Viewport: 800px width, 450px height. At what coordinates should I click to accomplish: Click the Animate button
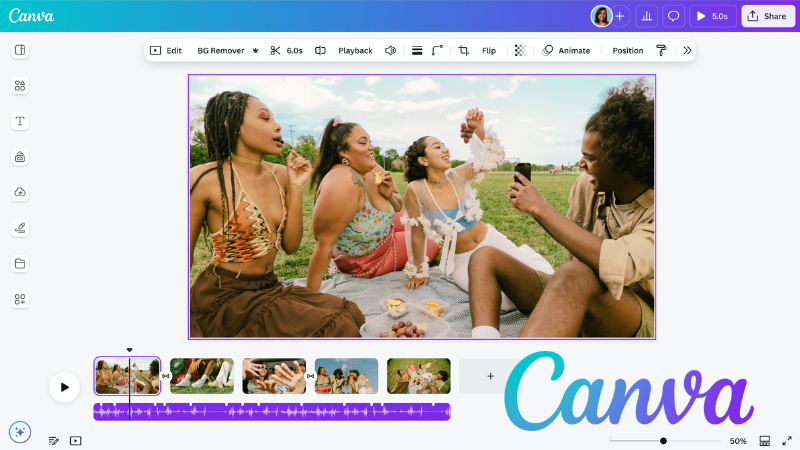(x=566, y=51)
